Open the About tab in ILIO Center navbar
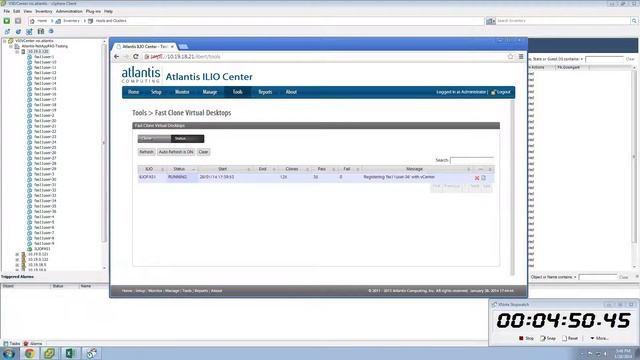The height and width of the screenshot is (360, 640). 291,92
